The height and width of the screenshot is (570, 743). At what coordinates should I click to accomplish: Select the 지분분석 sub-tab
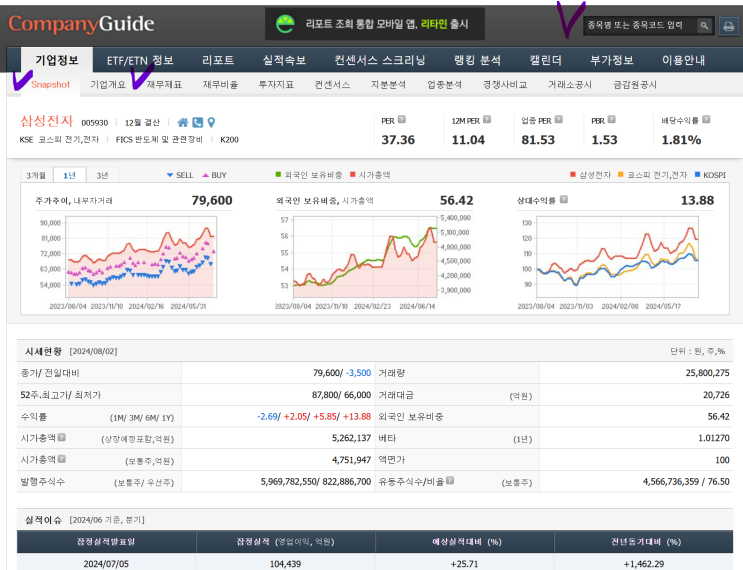coord(388,85)
